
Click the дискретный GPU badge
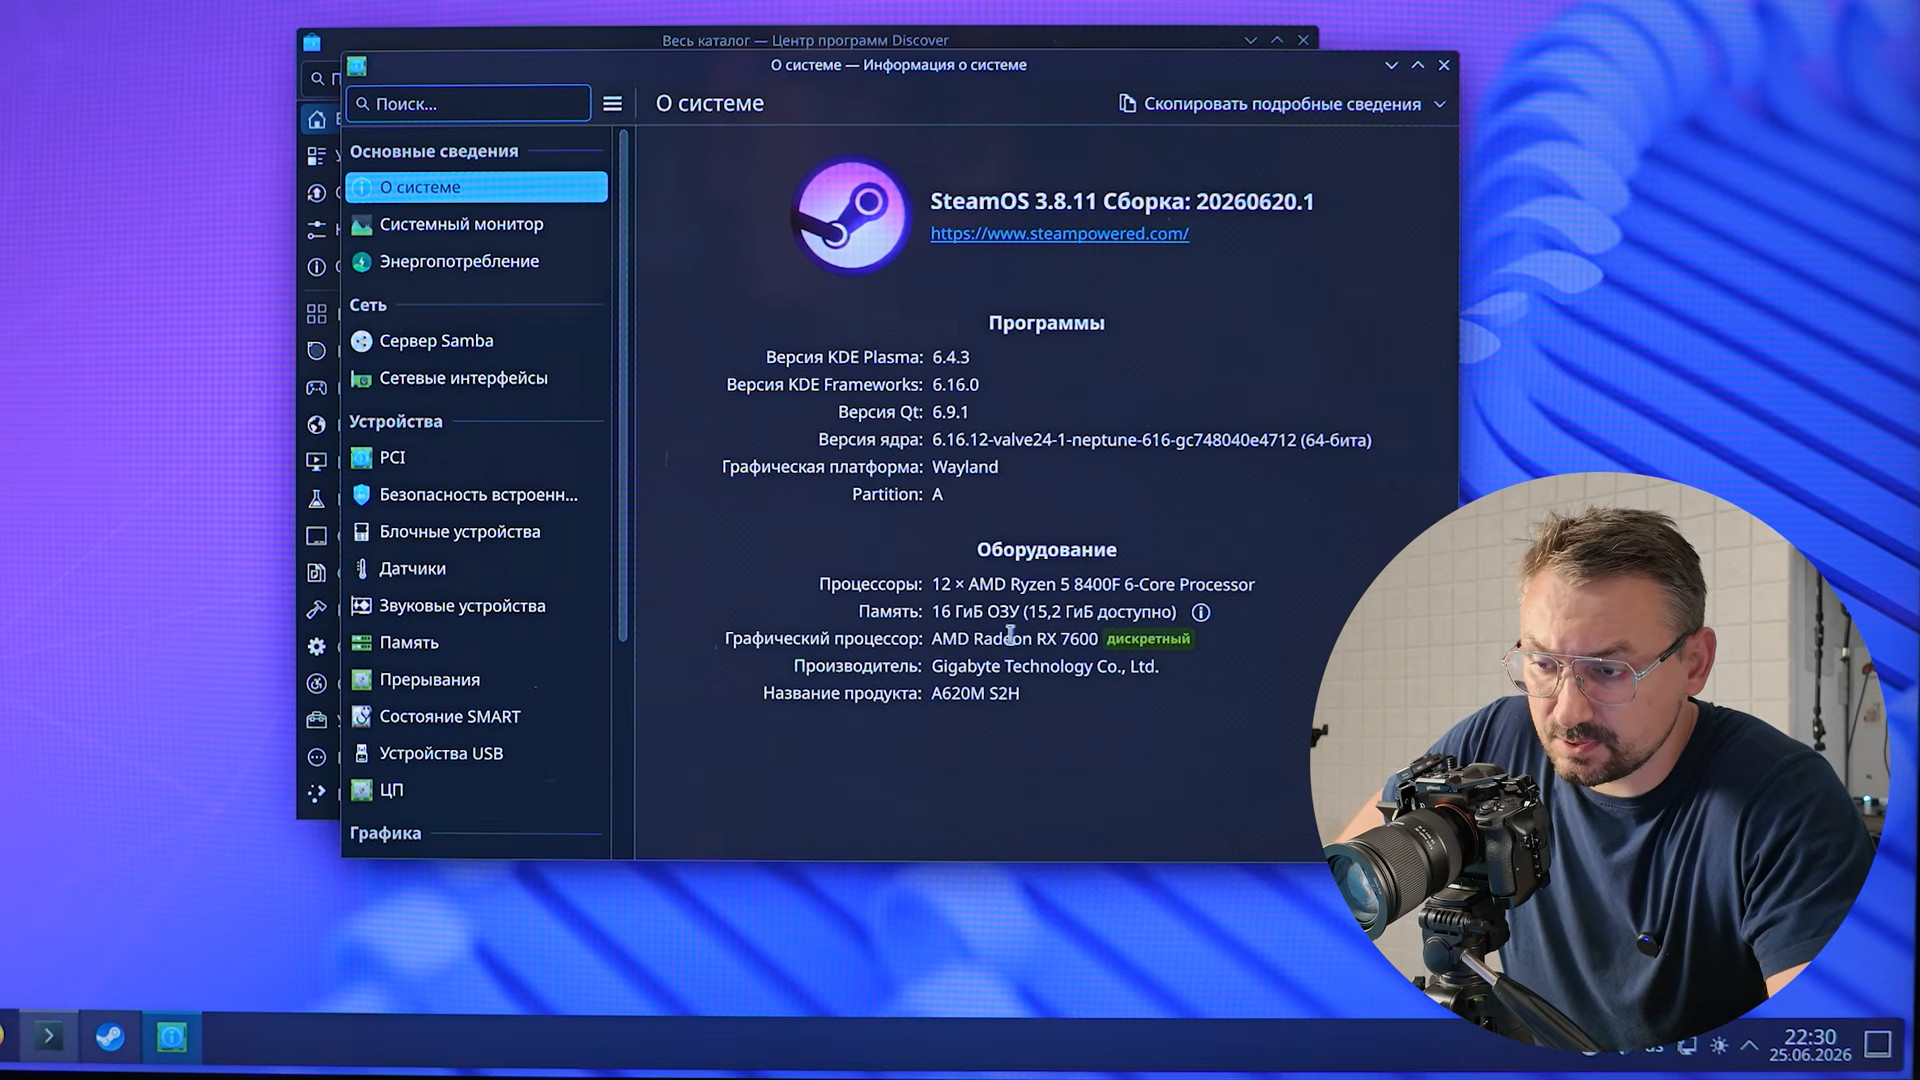pyautogui.click(x=1149, y=639)
